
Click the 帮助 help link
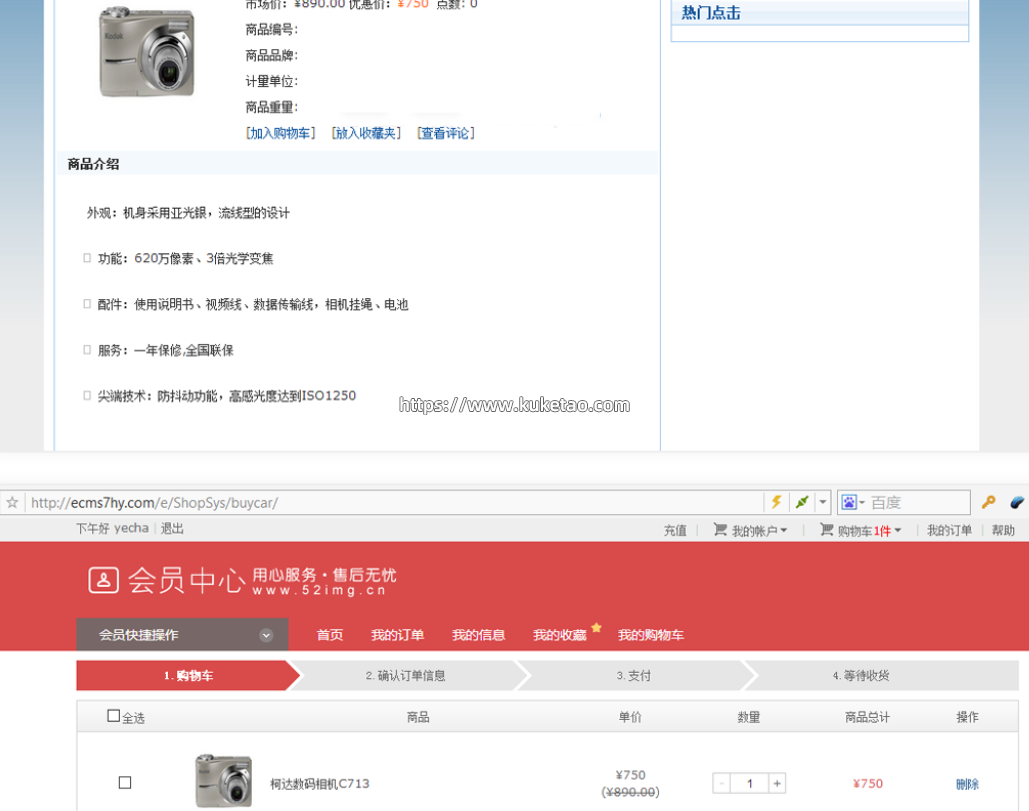coord(1003,530)
